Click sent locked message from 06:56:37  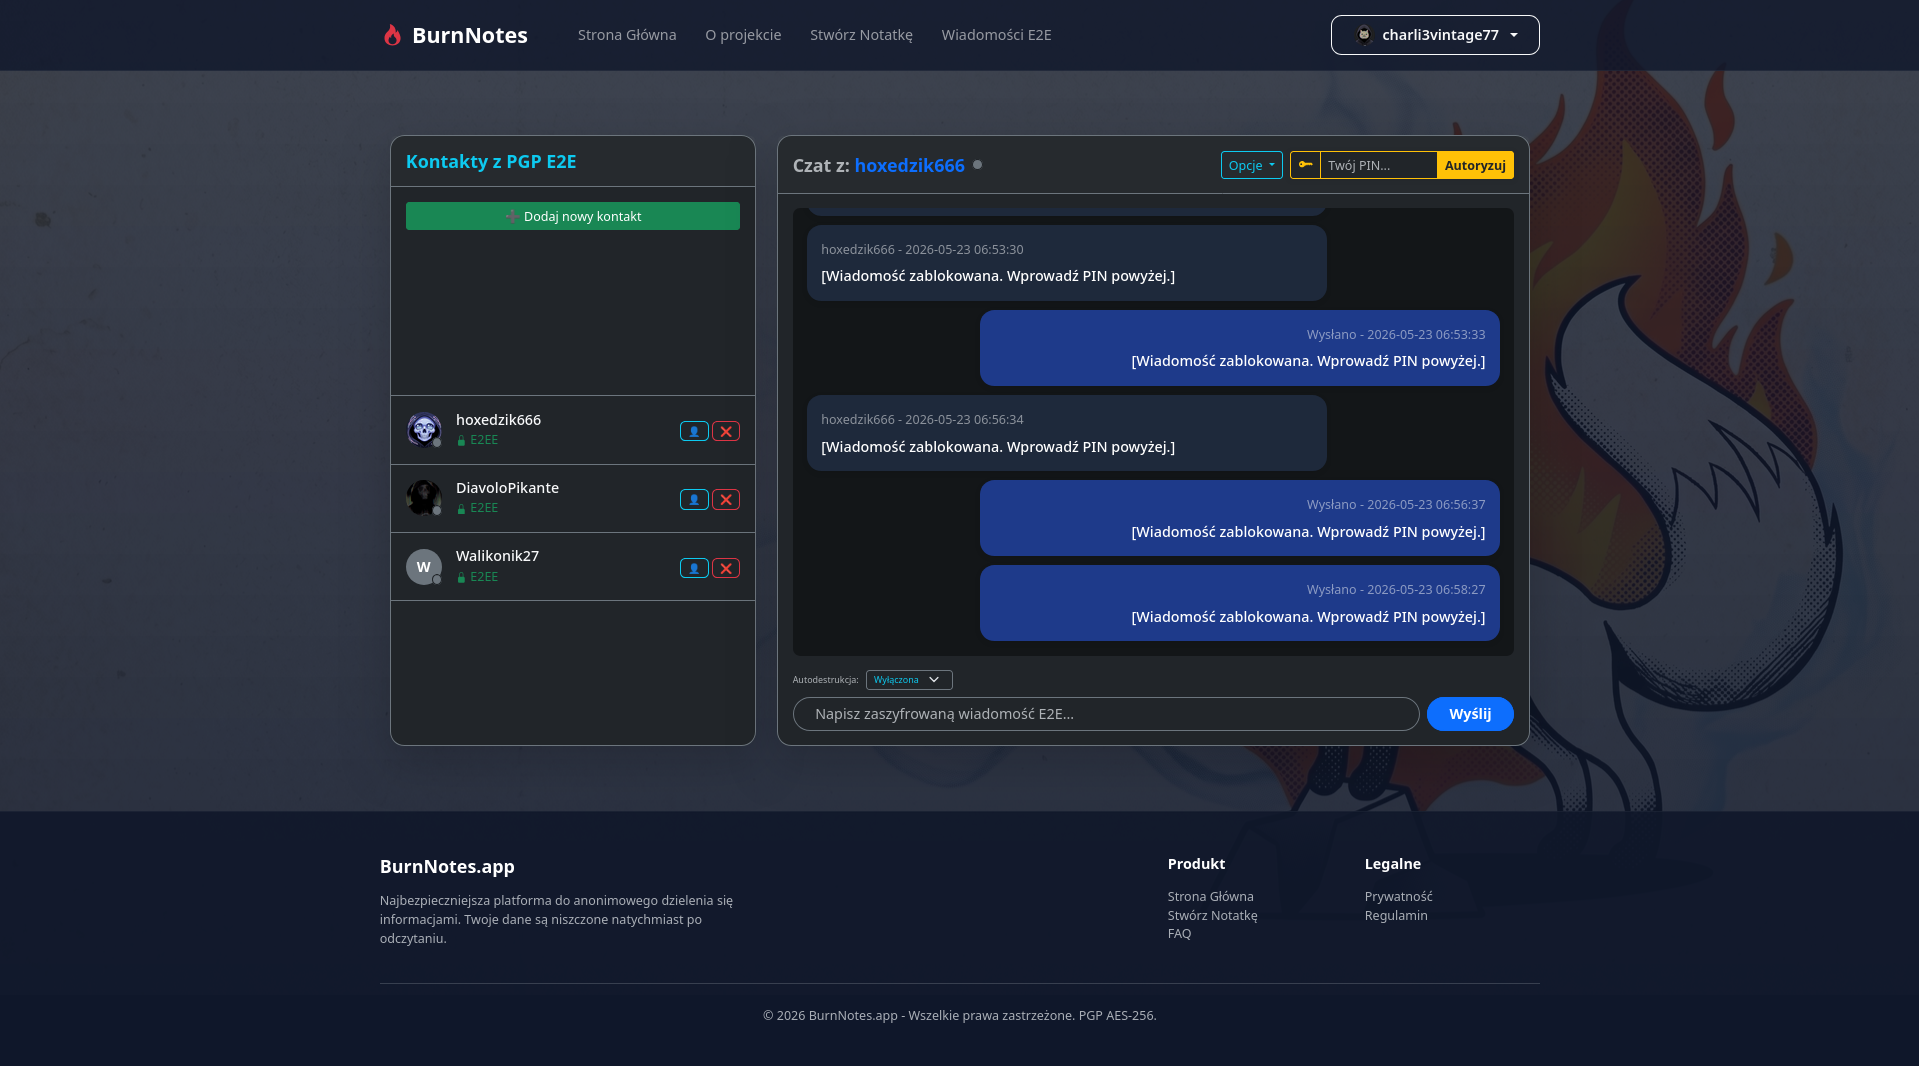pos(1240,518)
